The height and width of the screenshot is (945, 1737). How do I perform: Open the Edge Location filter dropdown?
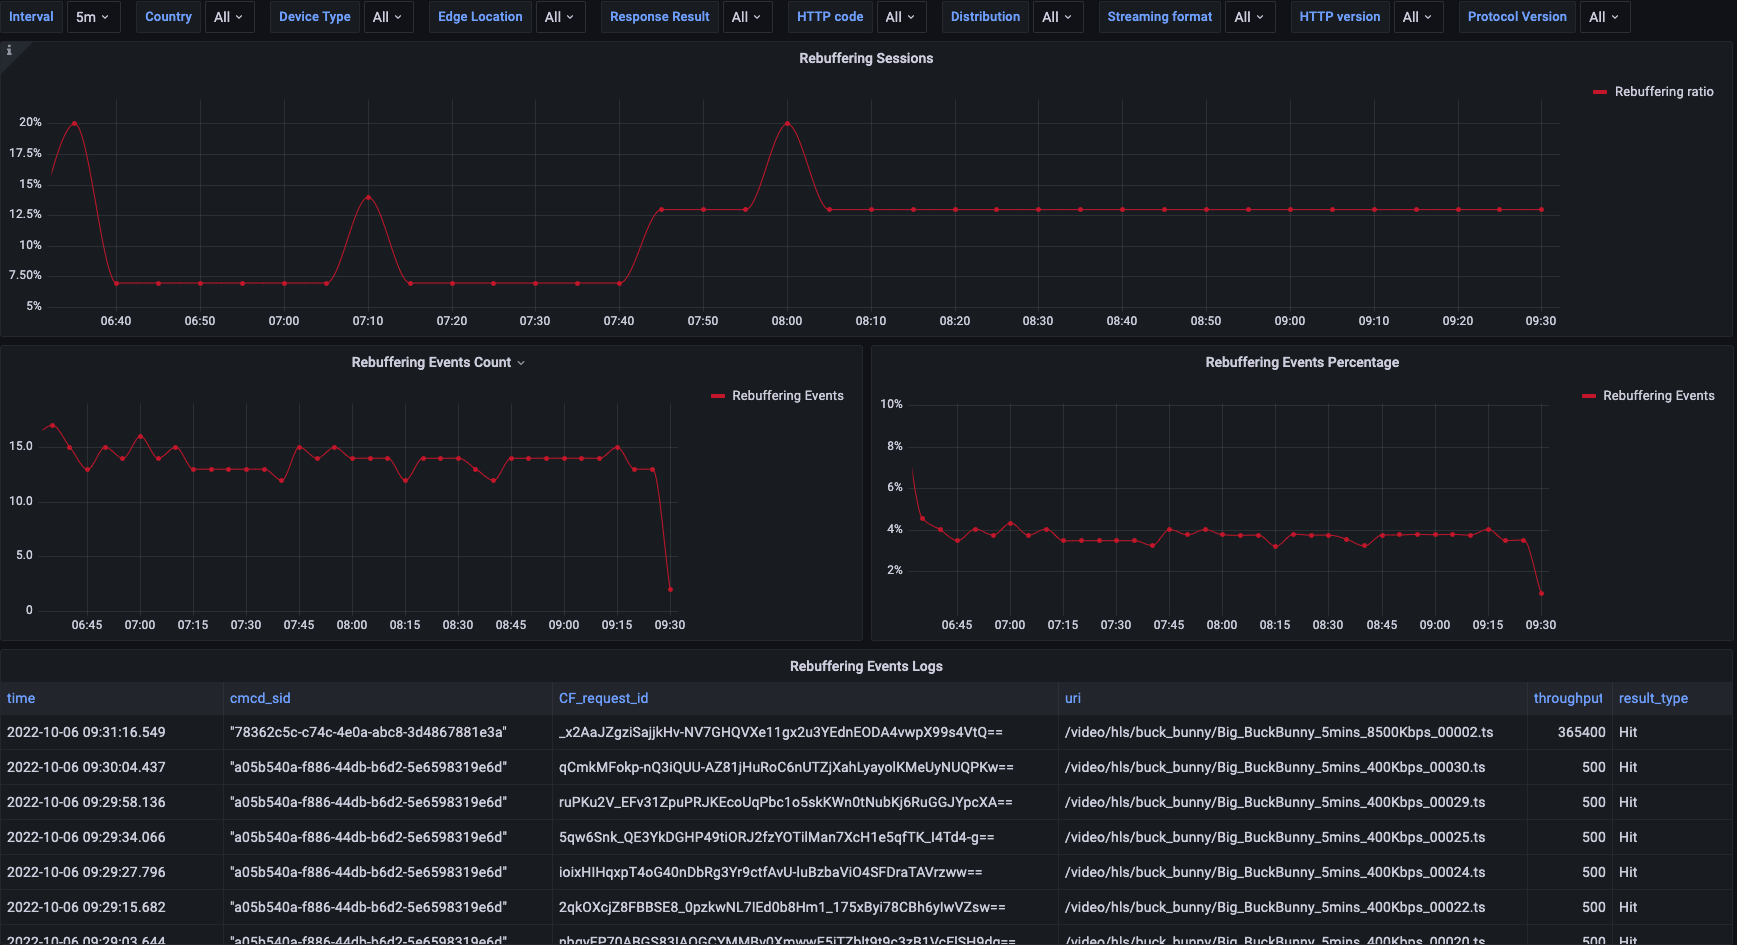click(x=560, y=16)
